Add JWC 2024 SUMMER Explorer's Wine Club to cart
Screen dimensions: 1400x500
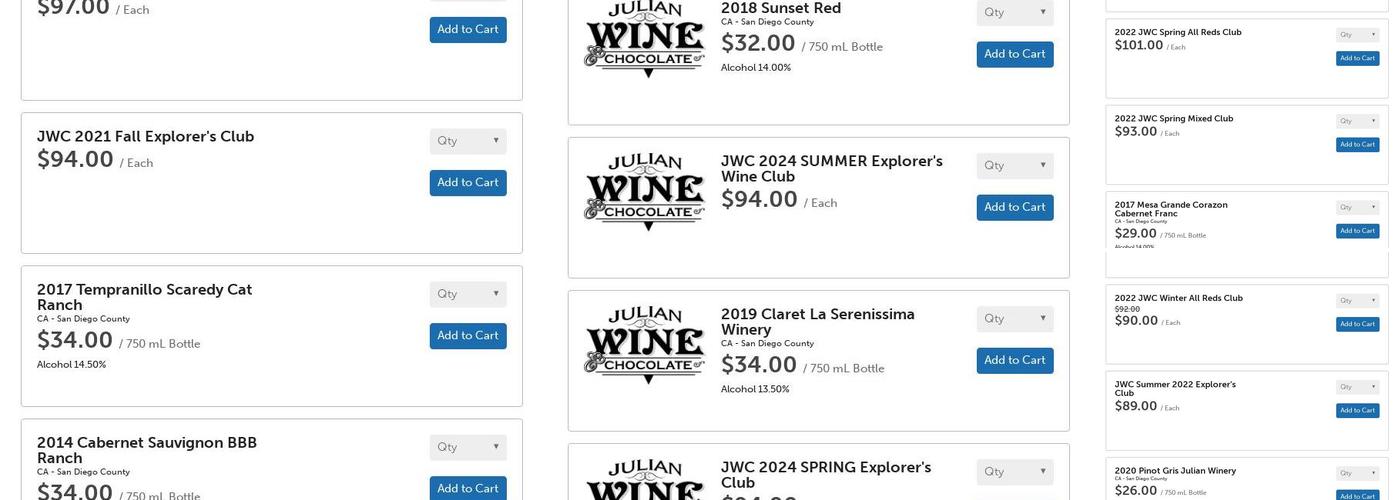[1015, 208]
